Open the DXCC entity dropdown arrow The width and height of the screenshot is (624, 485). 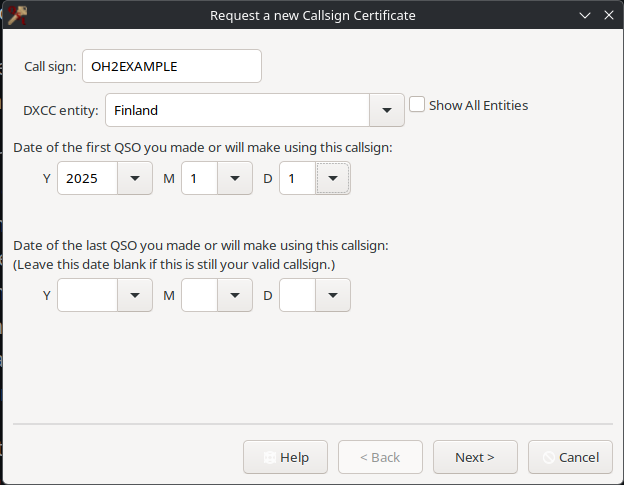pyautogui.click(x=386, y=110)
